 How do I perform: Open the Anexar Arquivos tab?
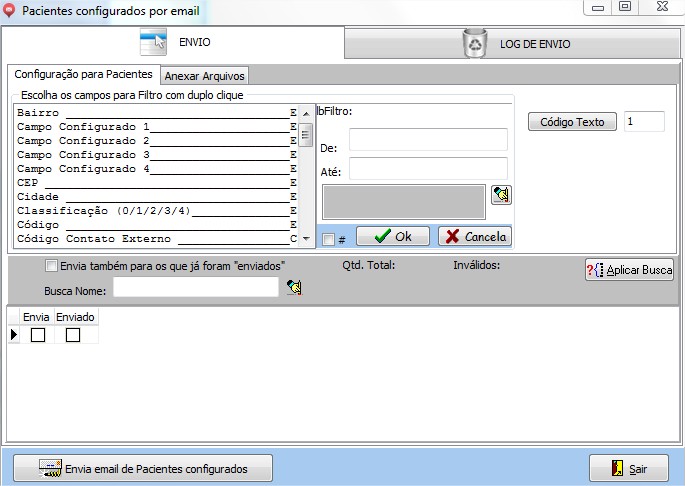(x=204, y=75)
